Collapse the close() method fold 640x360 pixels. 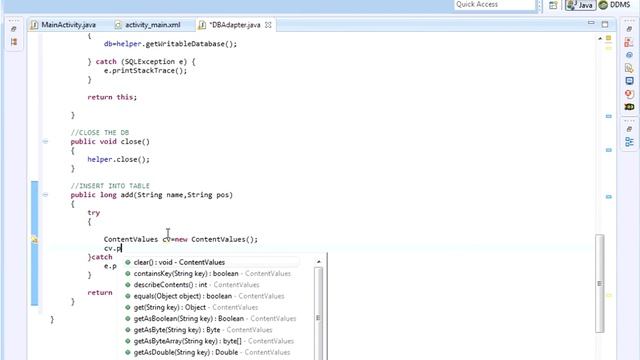pyautogui.click(x=45, y=142)
